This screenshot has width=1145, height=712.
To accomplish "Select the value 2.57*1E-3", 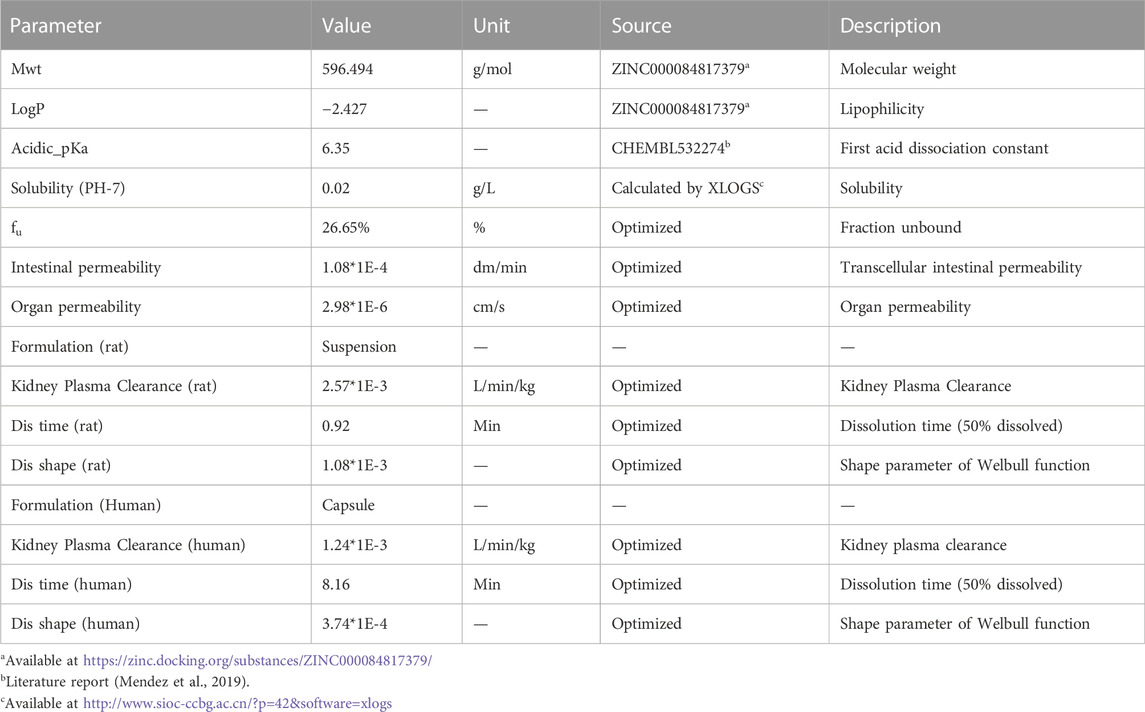I will (x=355, y=386).
